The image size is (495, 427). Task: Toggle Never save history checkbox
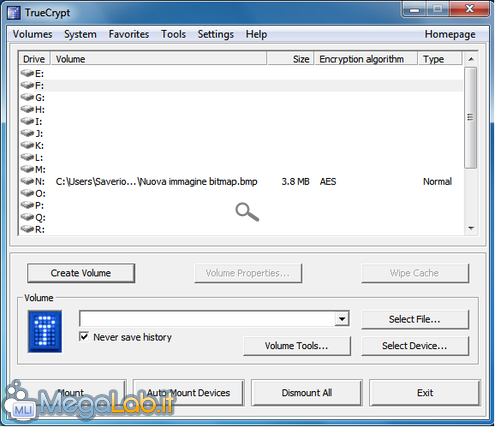click(x=84, y=337)
